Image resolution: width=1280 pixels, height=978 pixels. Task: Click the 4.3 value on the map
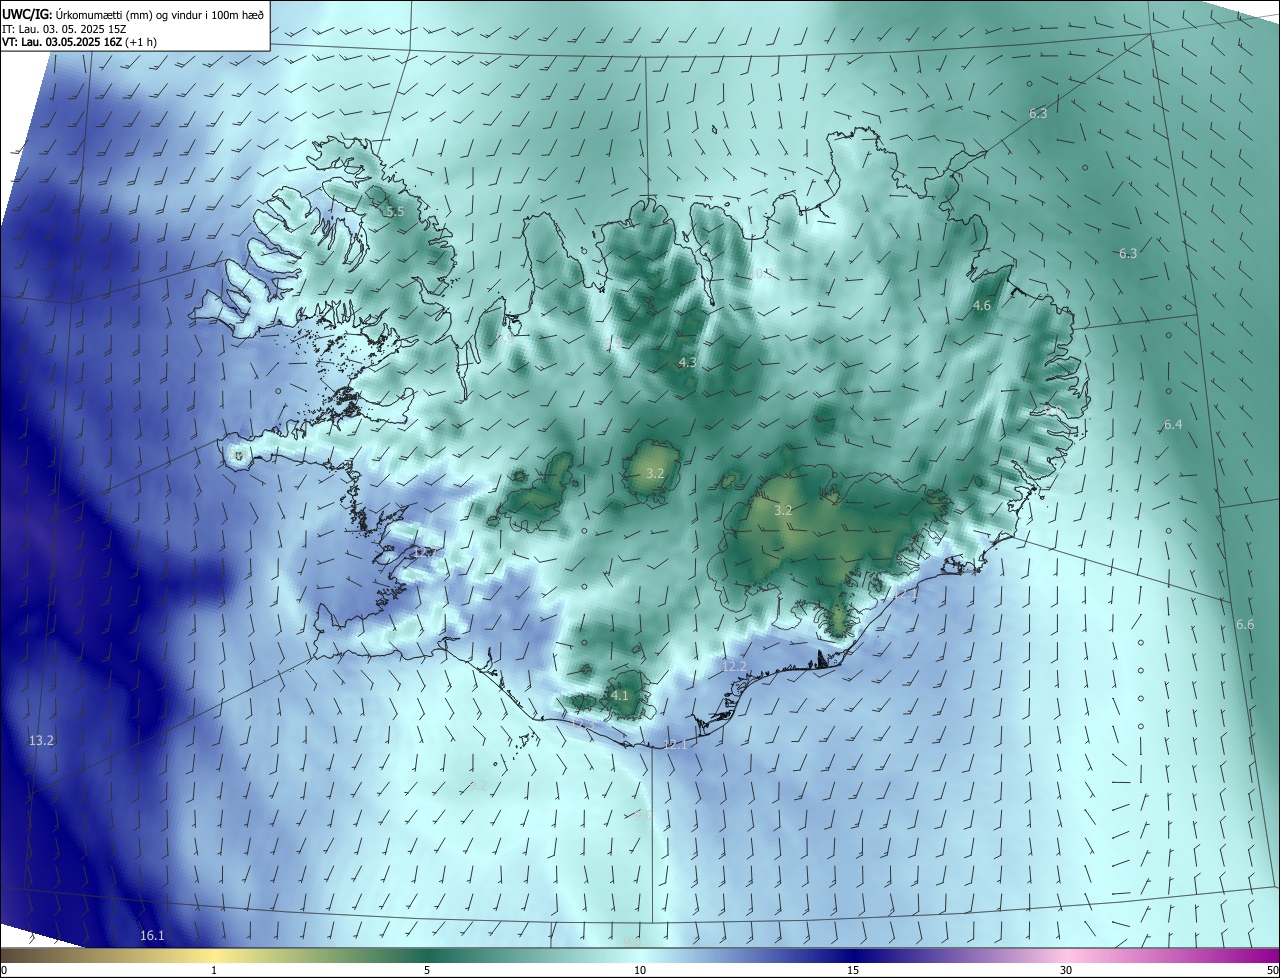tap(688, 363)
